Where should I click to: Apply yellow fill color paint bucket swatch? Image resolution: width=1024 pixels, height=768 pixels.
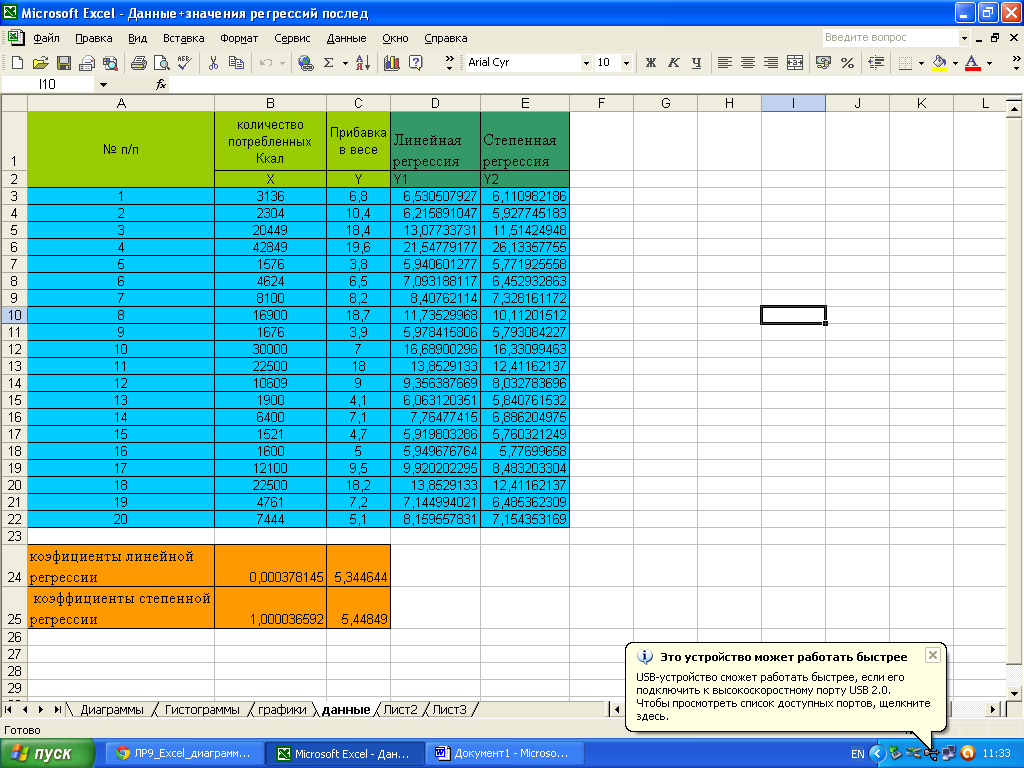[x=939, y=63]
